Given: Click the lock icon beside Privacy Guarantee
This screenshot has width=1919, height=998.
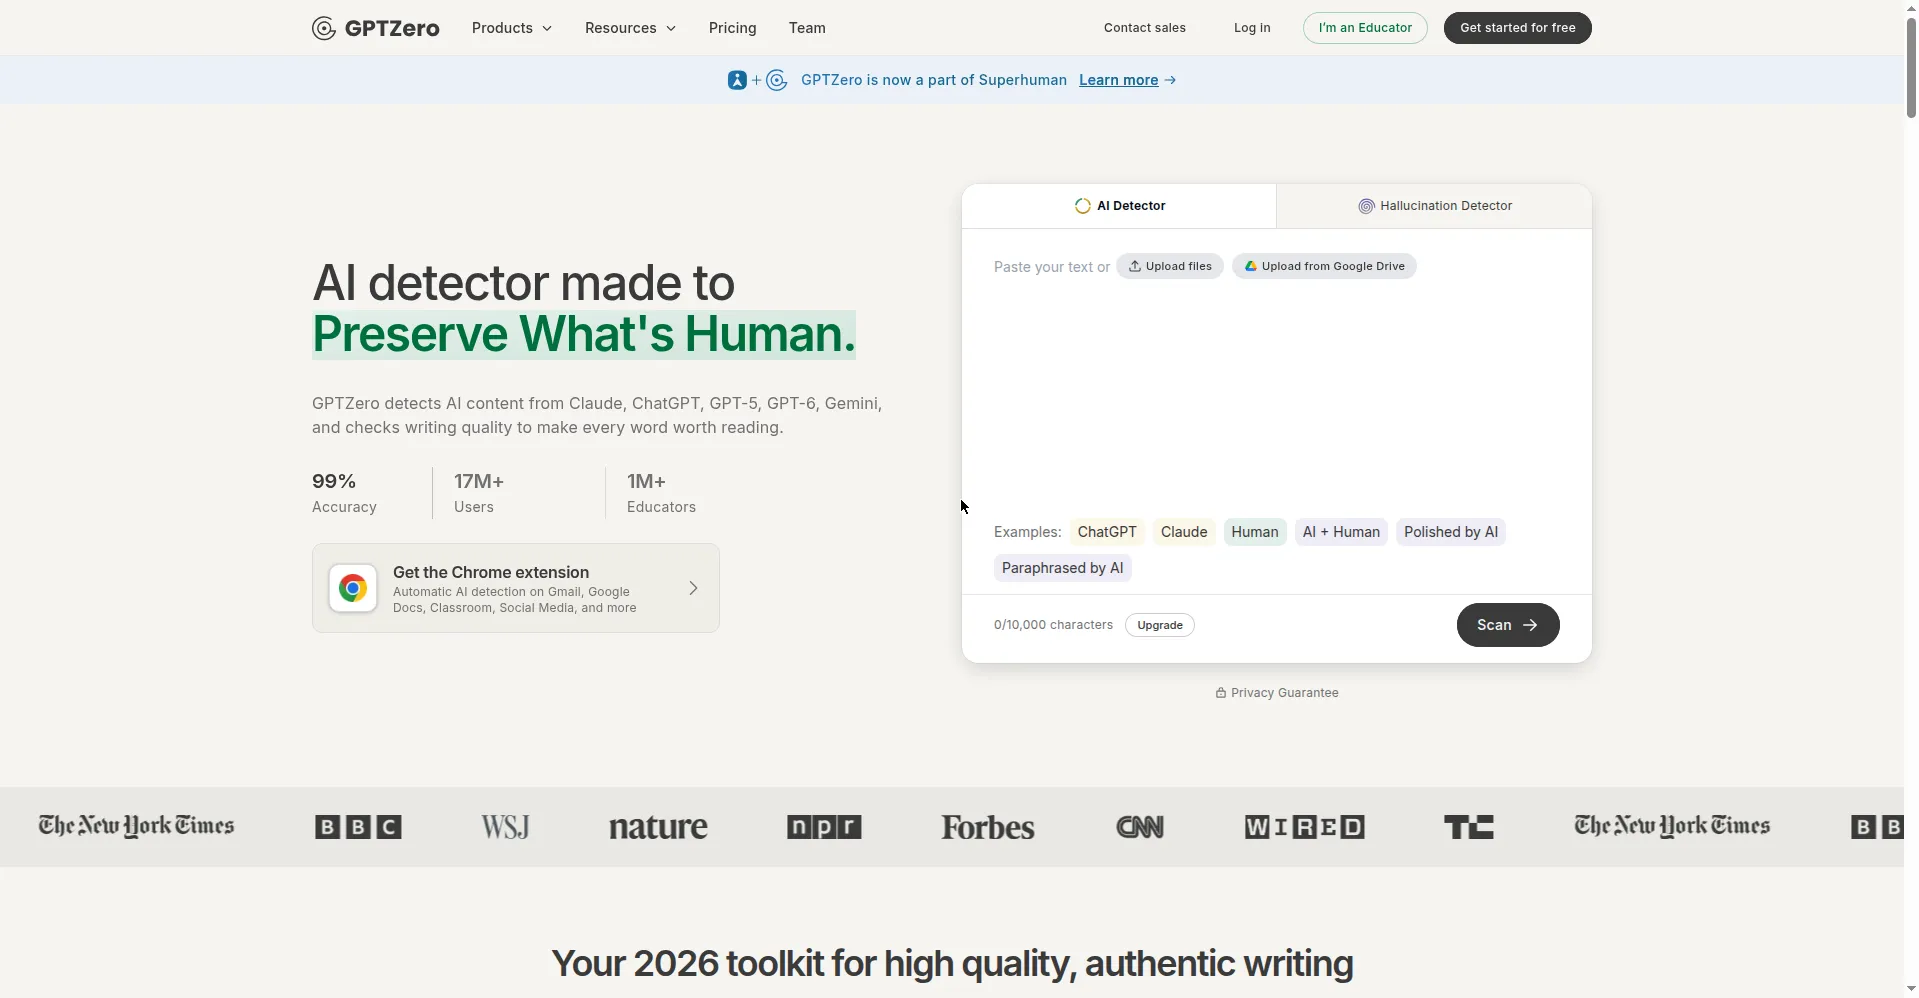Looking at the screenshot, I should point(1221,693).
